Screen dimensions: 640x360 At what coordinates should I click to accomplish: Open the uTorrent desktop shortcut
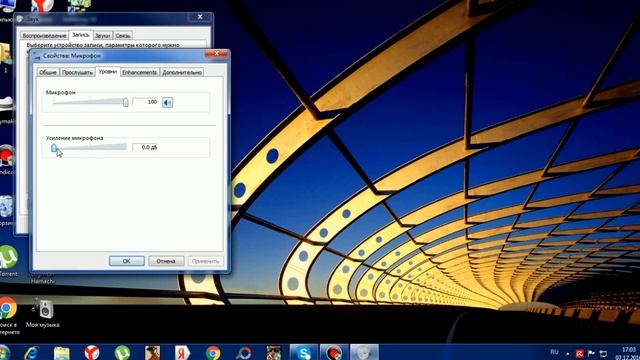tap(8, 261)
